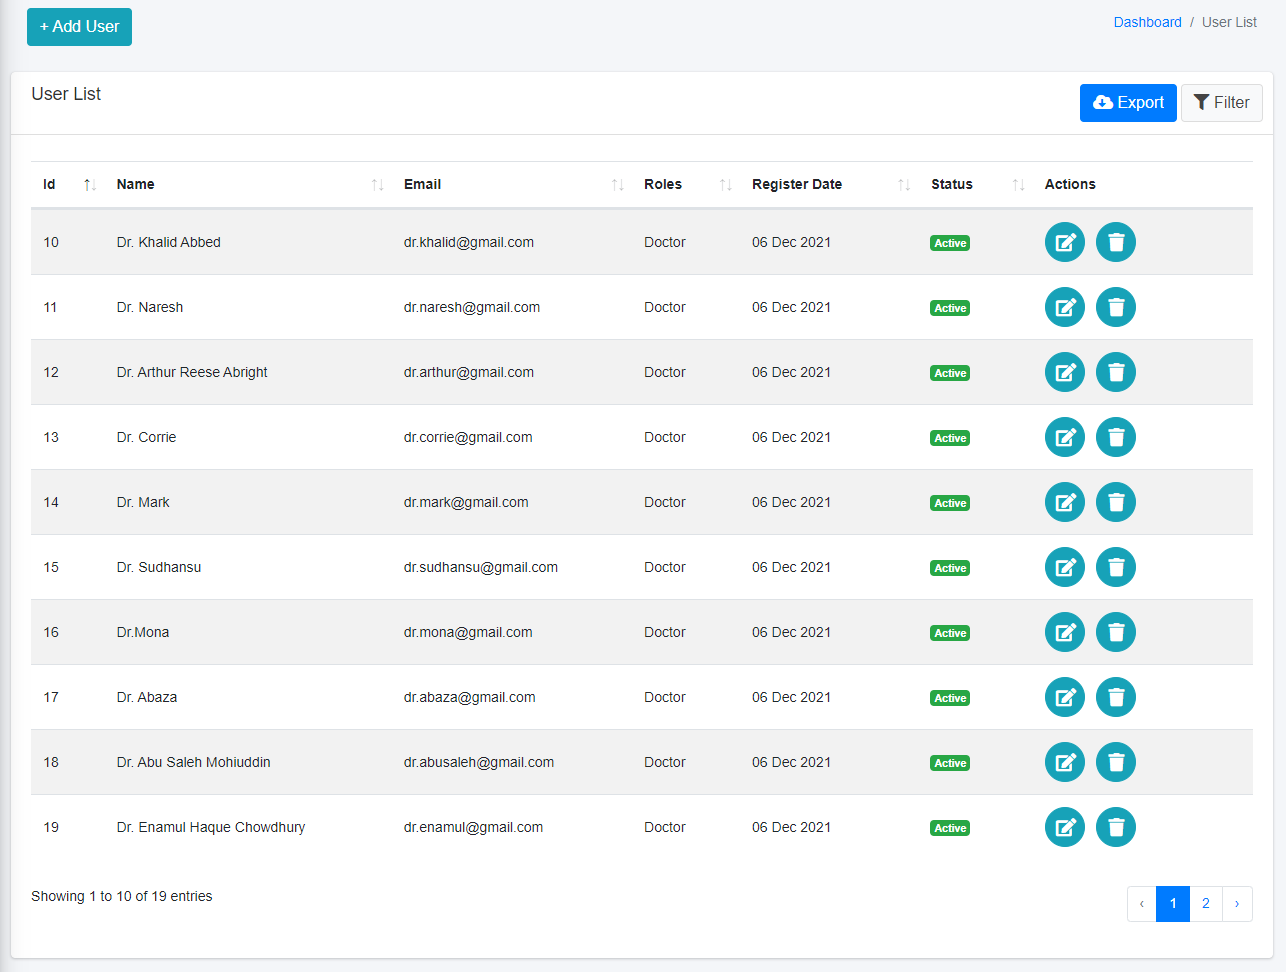
Task: Delete Dr. Enamul Haque Chowdhury entry
Action: 1115,827
